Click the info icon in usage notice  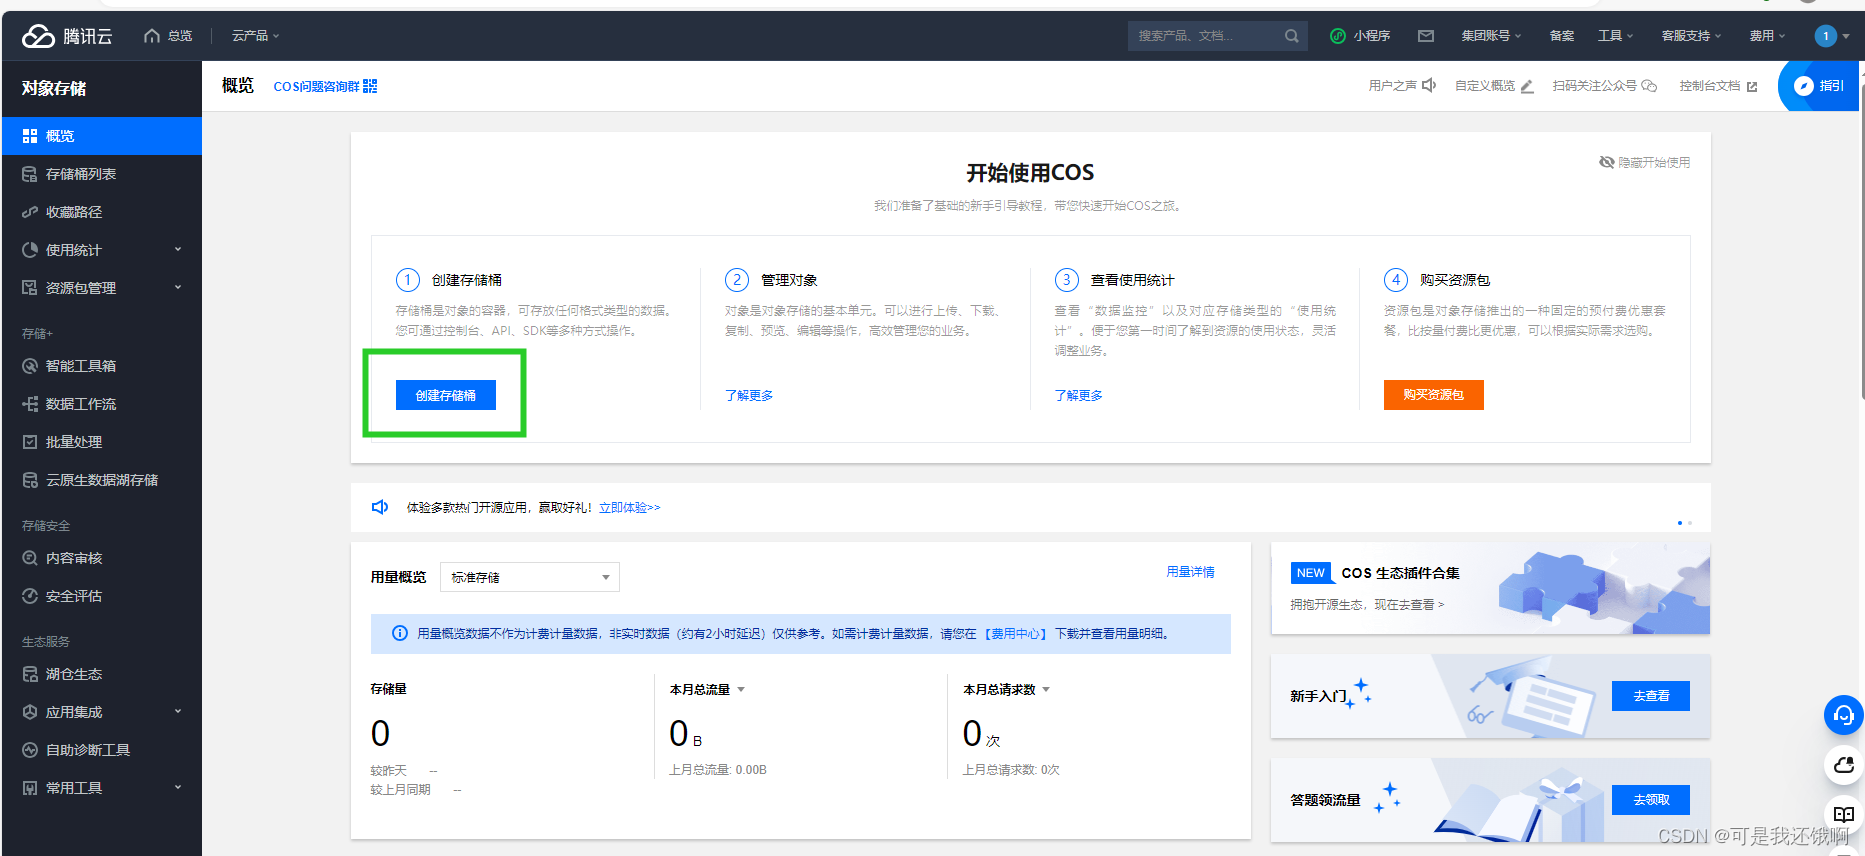(x=400, y=633)
